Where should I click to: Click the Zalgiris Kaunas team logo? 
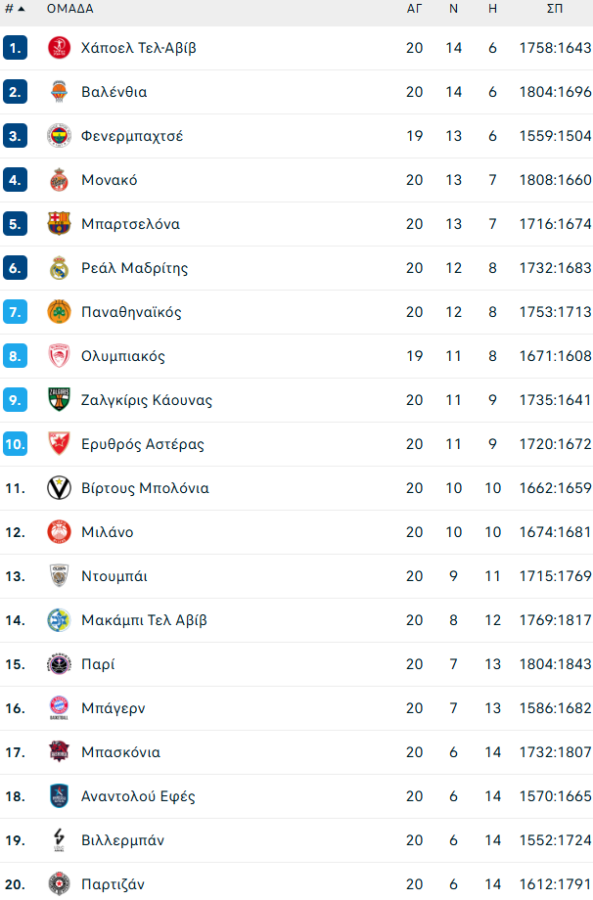(x=57, y=399)
